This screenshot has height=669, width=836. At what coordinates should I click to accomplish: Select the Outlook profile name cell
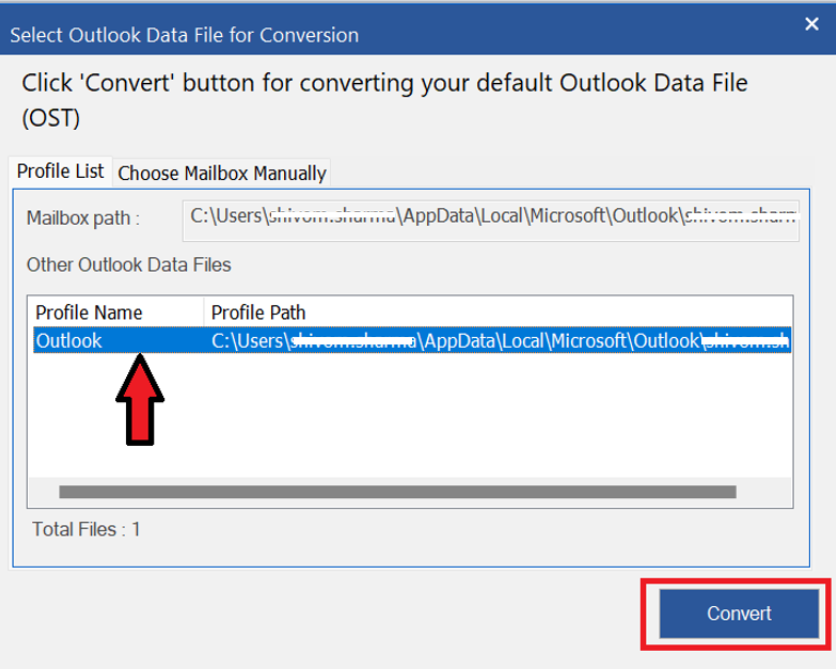click(x=118, y=341)
